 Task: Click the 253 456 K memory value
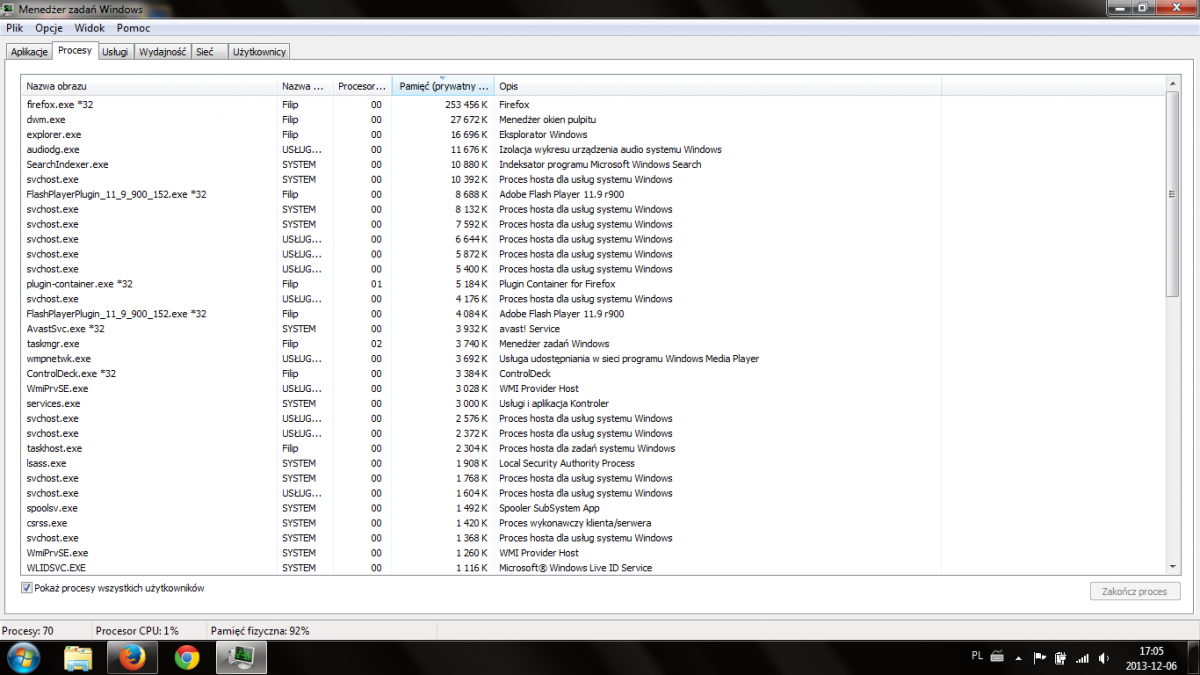click(466, 104)
